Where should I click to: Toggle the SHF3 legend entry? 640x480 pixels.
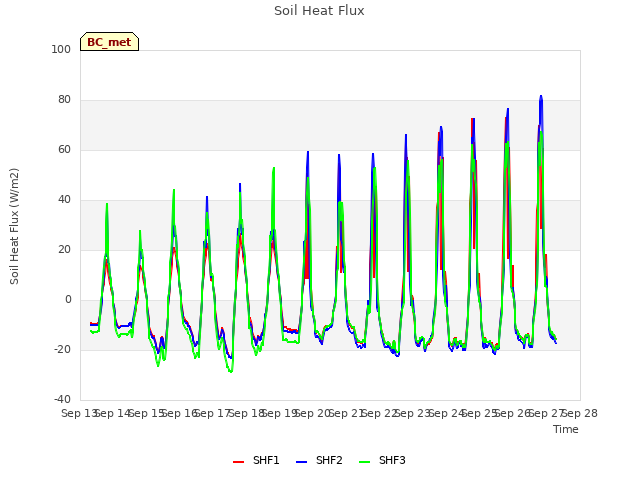click(x=382, y=460)
